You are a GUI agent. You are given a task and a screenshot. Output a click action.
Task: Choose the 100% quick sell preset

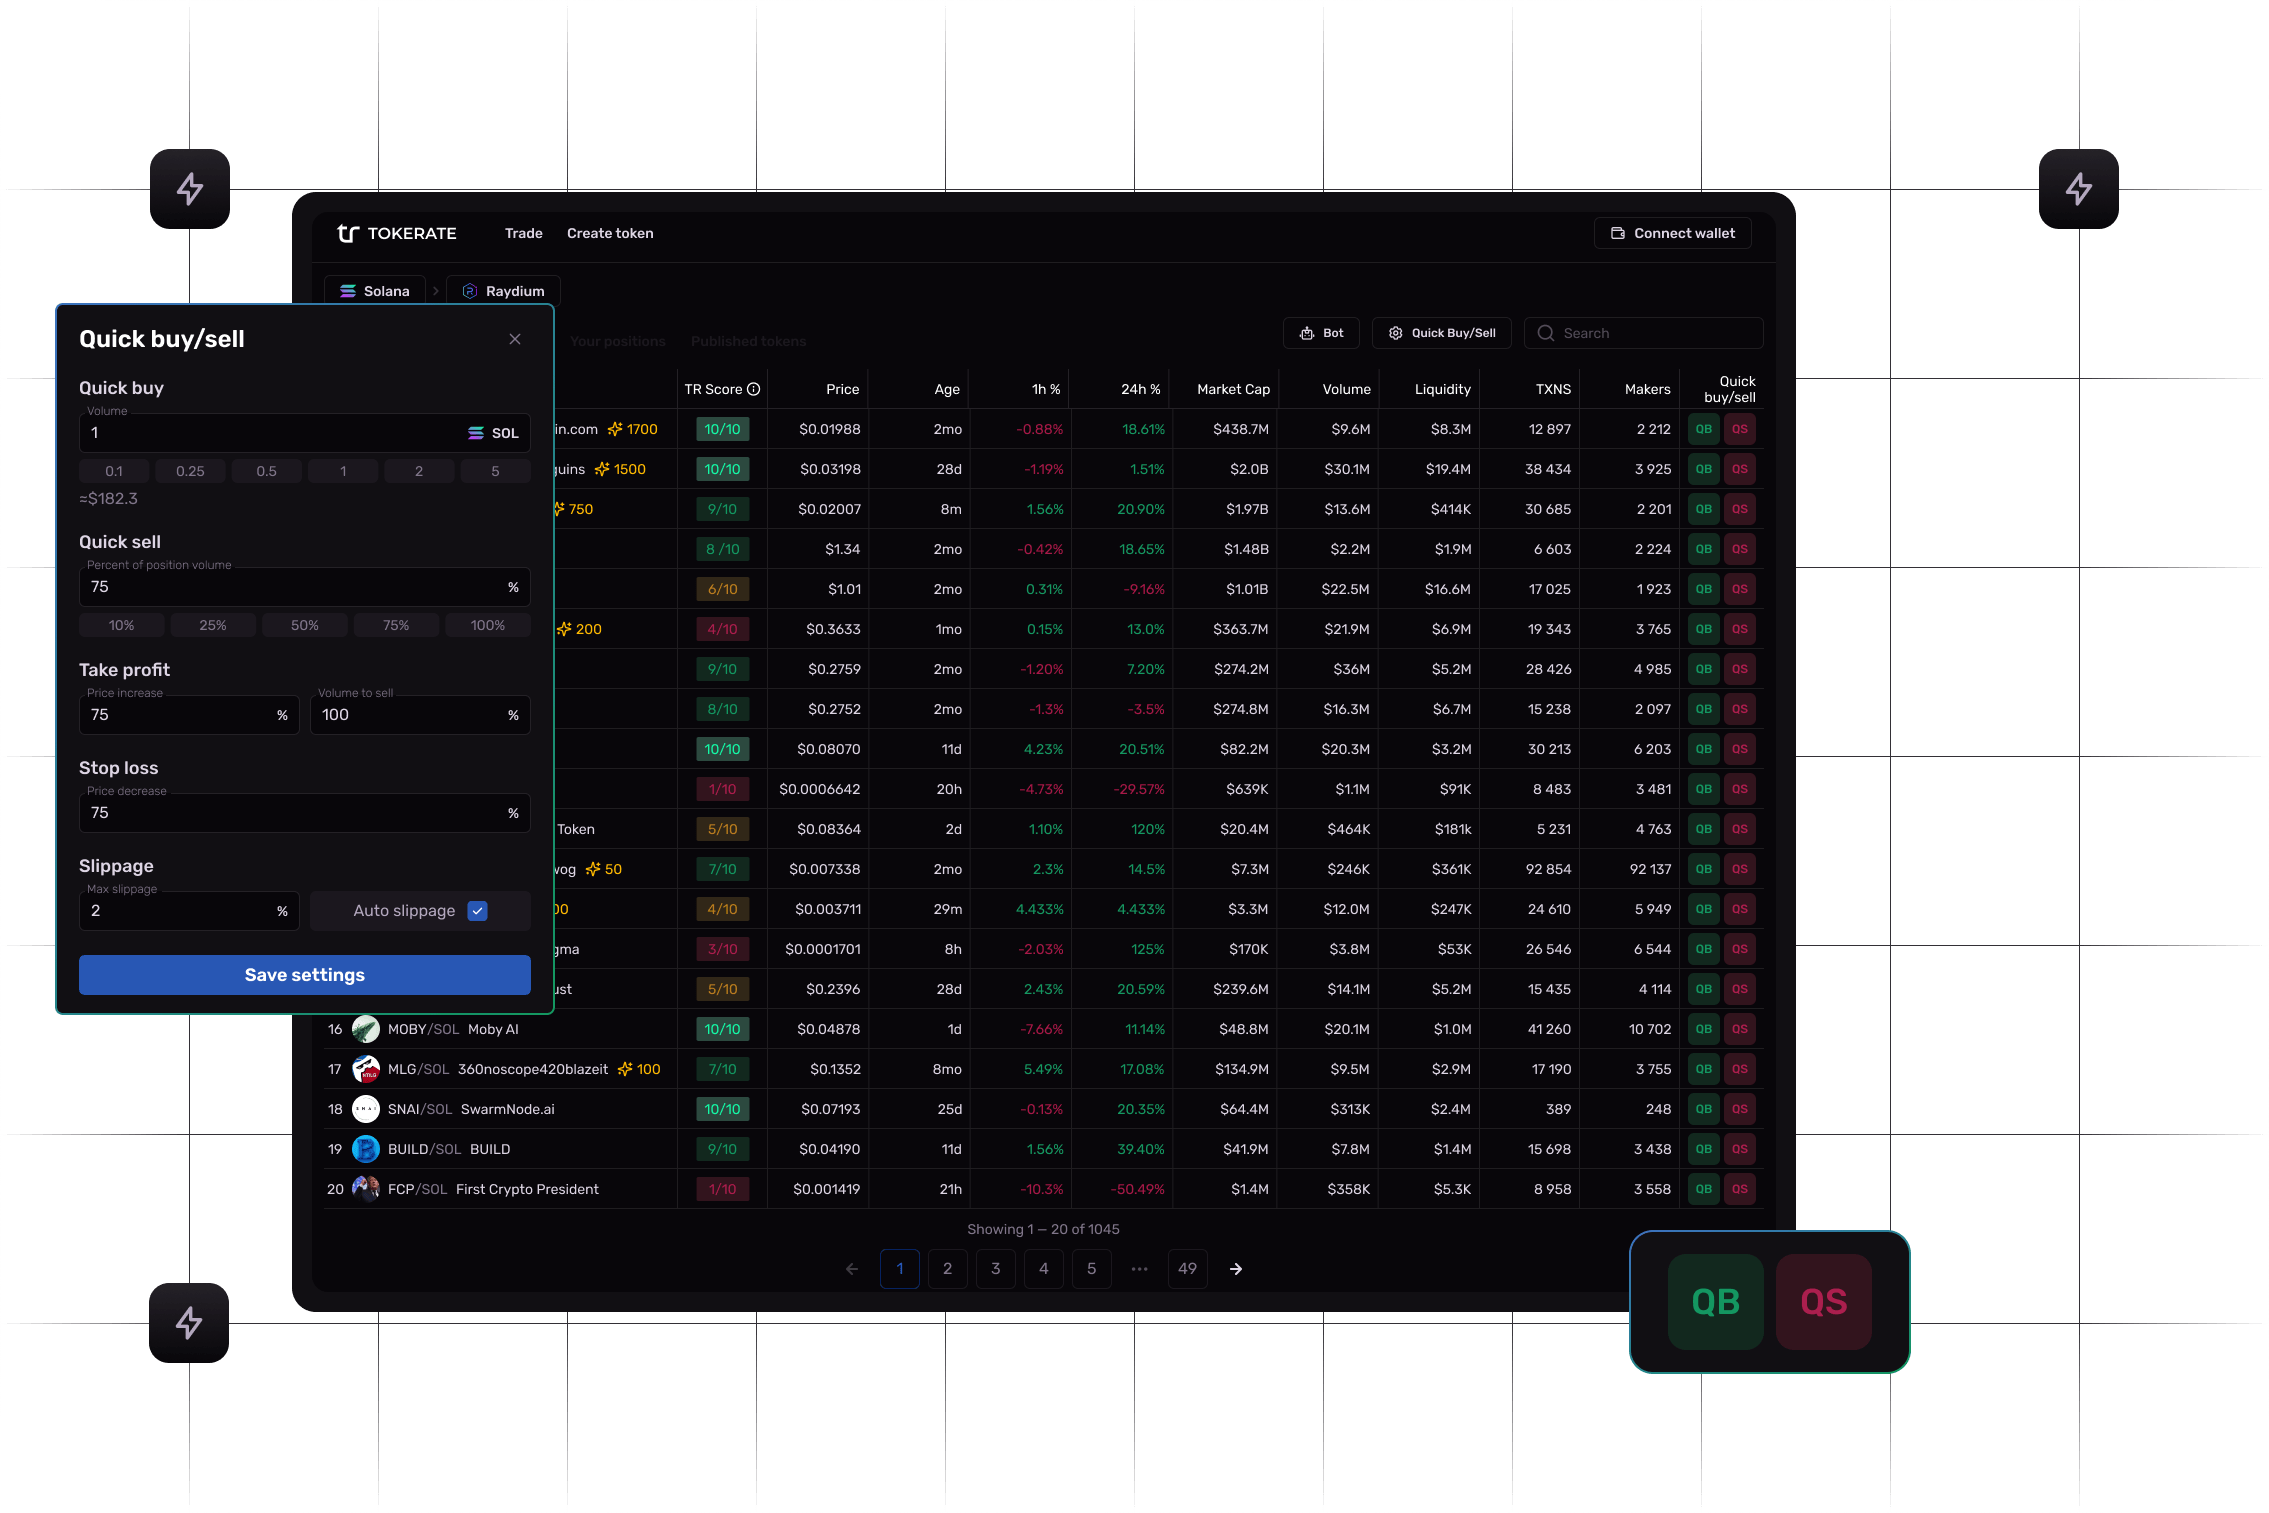tap(488, 625)
